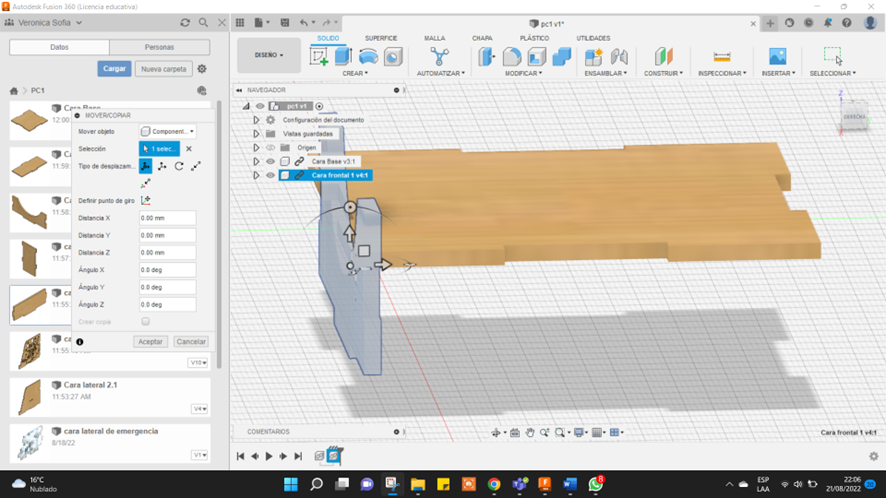Click the Cargar upload button
886x498 pixels.
[x=114, y=69]
